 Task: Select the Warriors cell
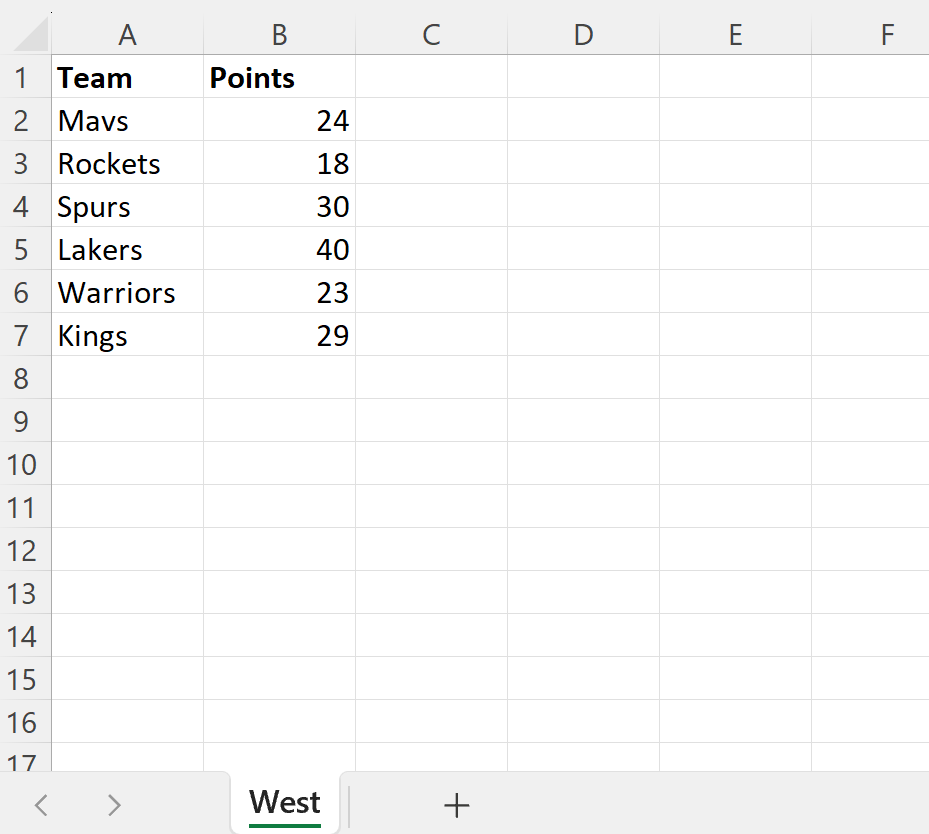click(127, 293)
